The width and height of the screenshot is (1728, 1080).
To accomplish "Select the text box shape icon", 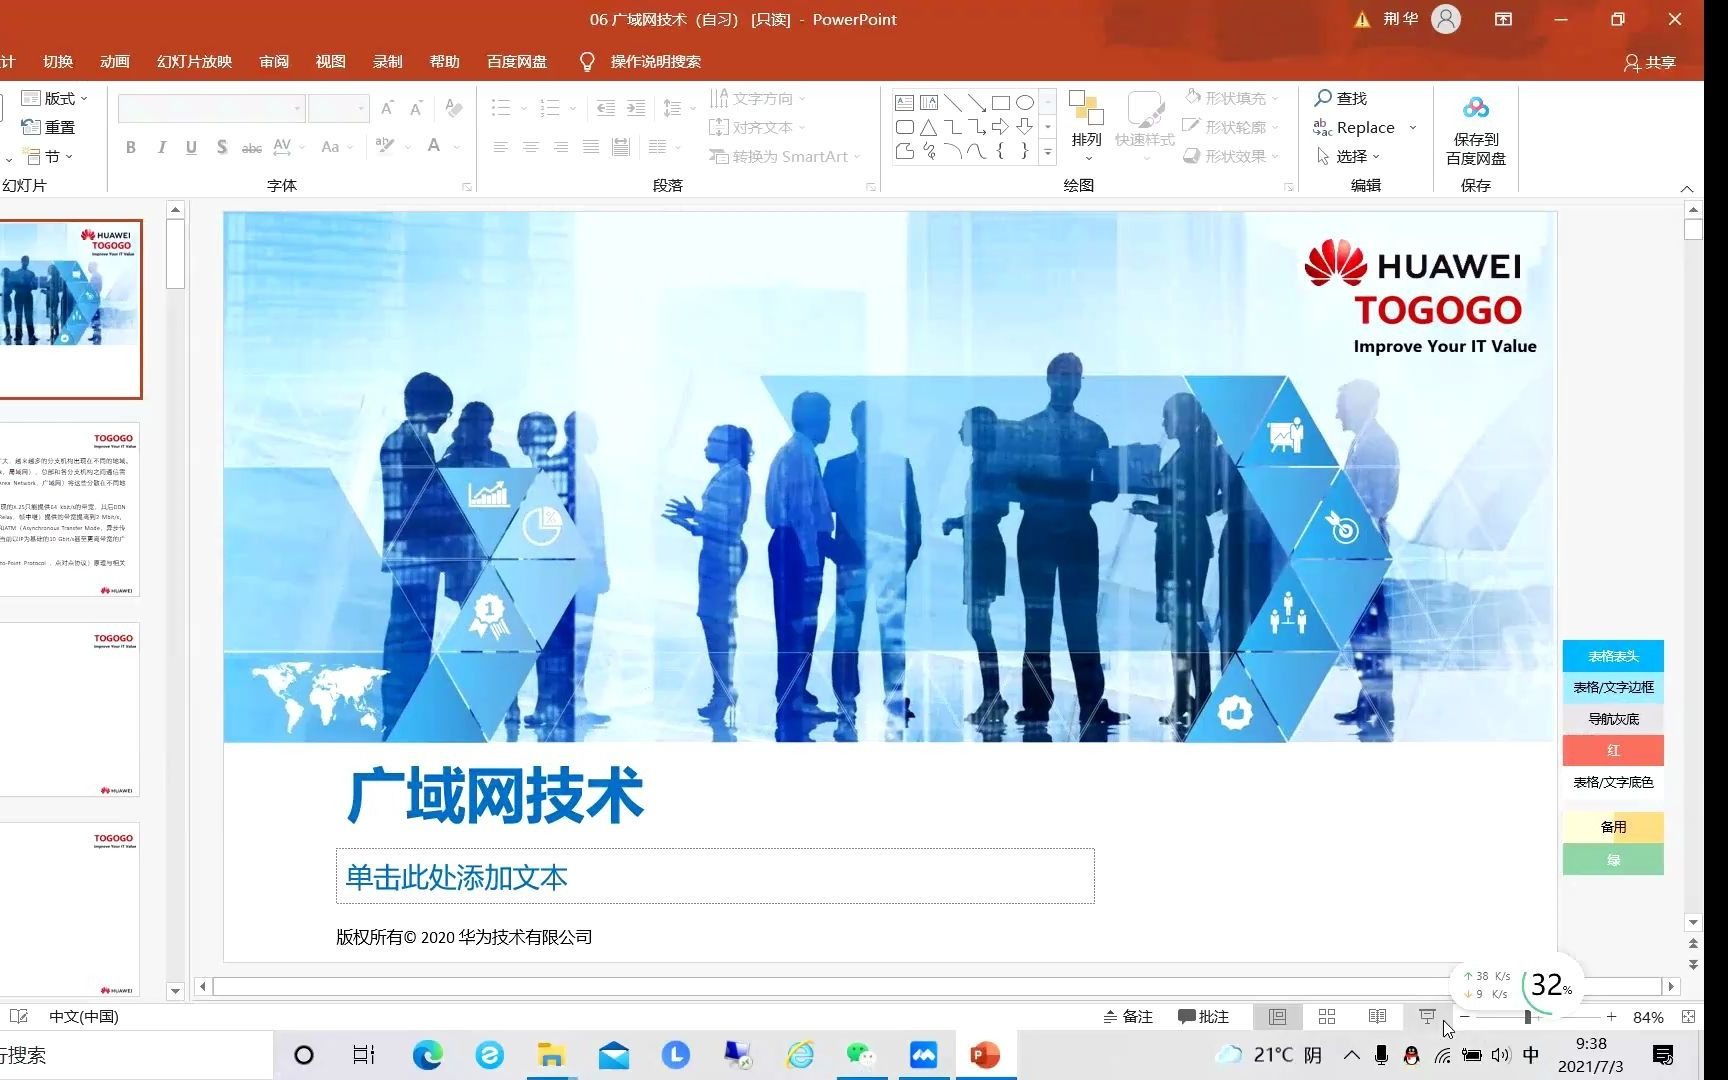I will 904,102.
